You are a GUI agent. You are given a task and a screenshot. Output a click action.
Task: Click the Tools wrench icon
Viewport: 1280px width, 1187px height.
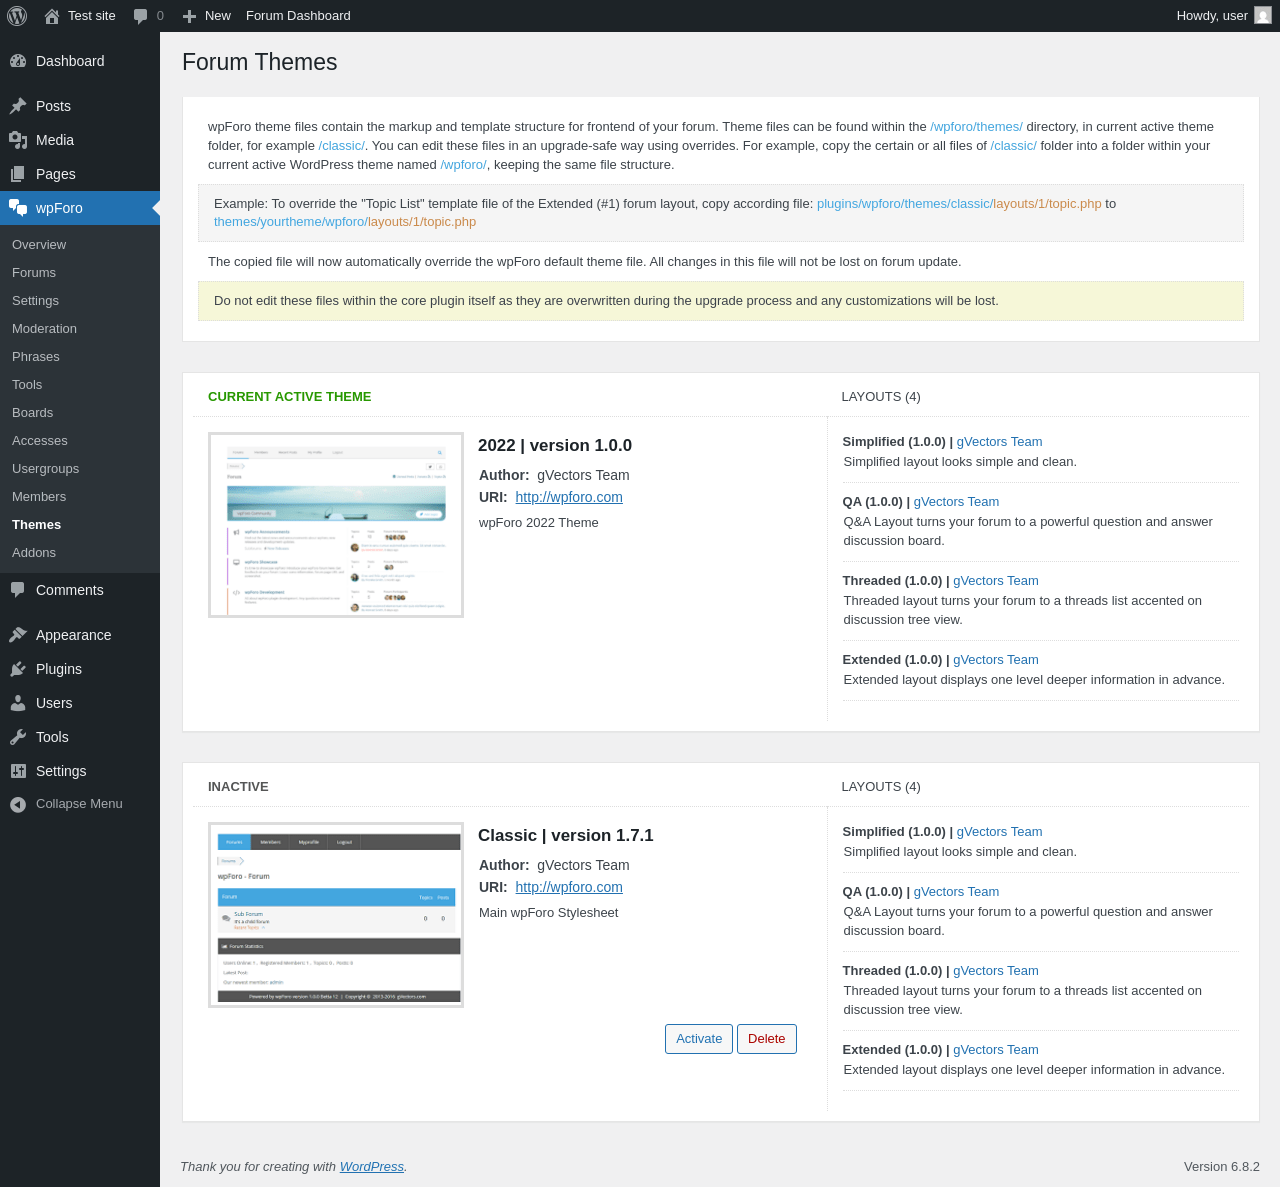point(18,737)
